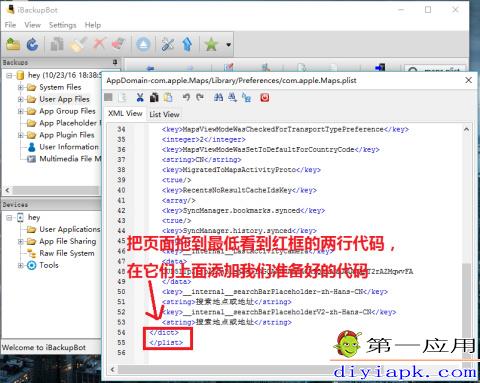Click the closing </plist> tag on line 55
Viewport: 480px width, 383px height.
click(x=166, y=343)
